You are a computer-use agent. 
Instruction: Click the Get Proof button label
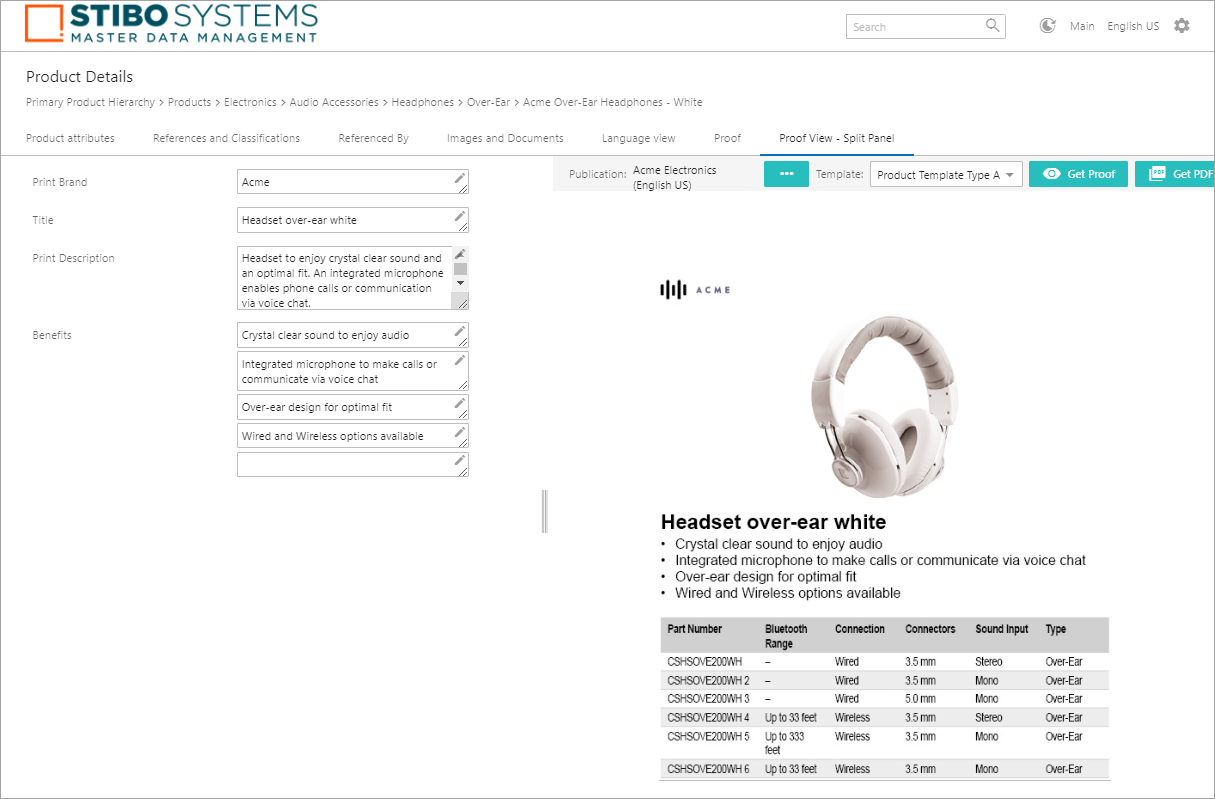click(x=1091, y=174)
